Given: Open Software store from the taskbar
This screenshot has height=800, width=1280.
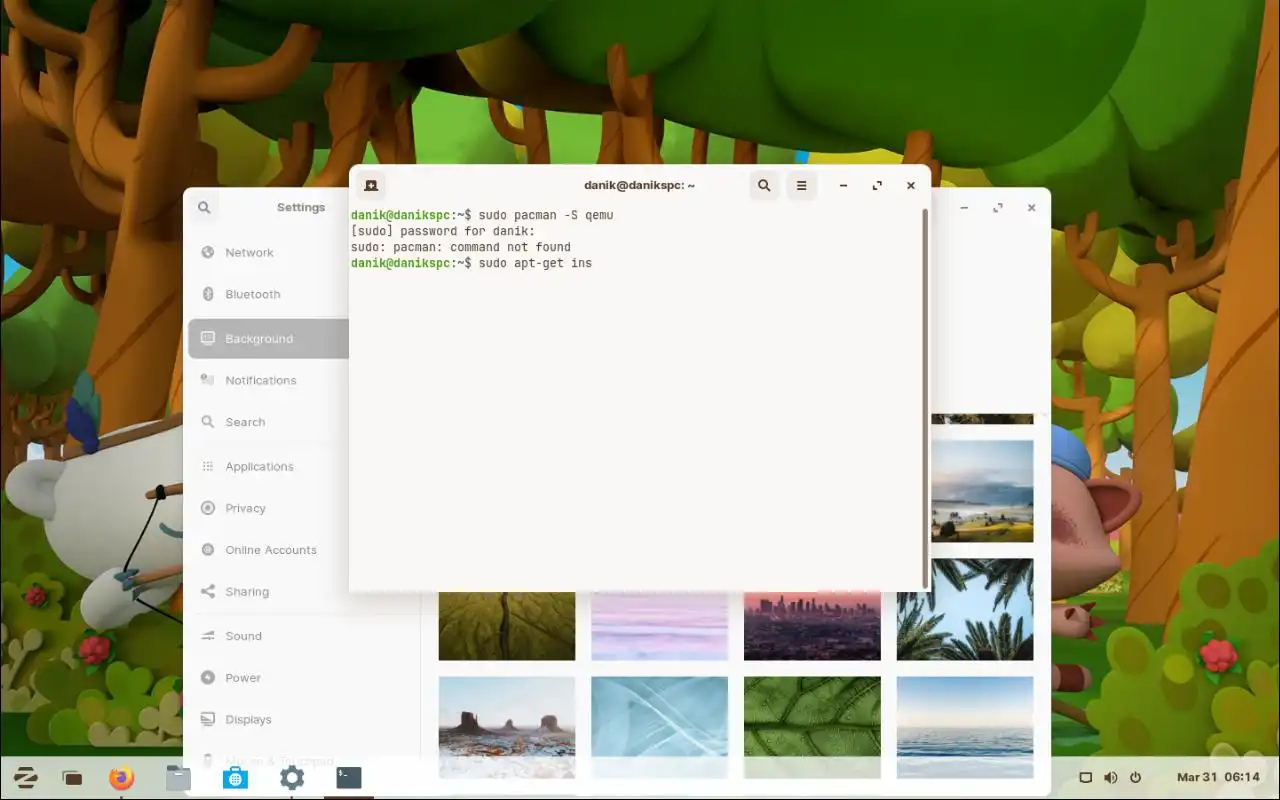Looking at the screenshot, I should pos(235,777).
